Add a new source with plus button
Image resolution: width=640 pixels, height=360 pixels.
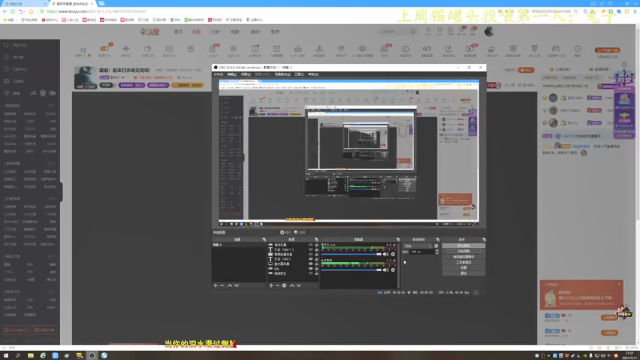click(x=271, y=285)
